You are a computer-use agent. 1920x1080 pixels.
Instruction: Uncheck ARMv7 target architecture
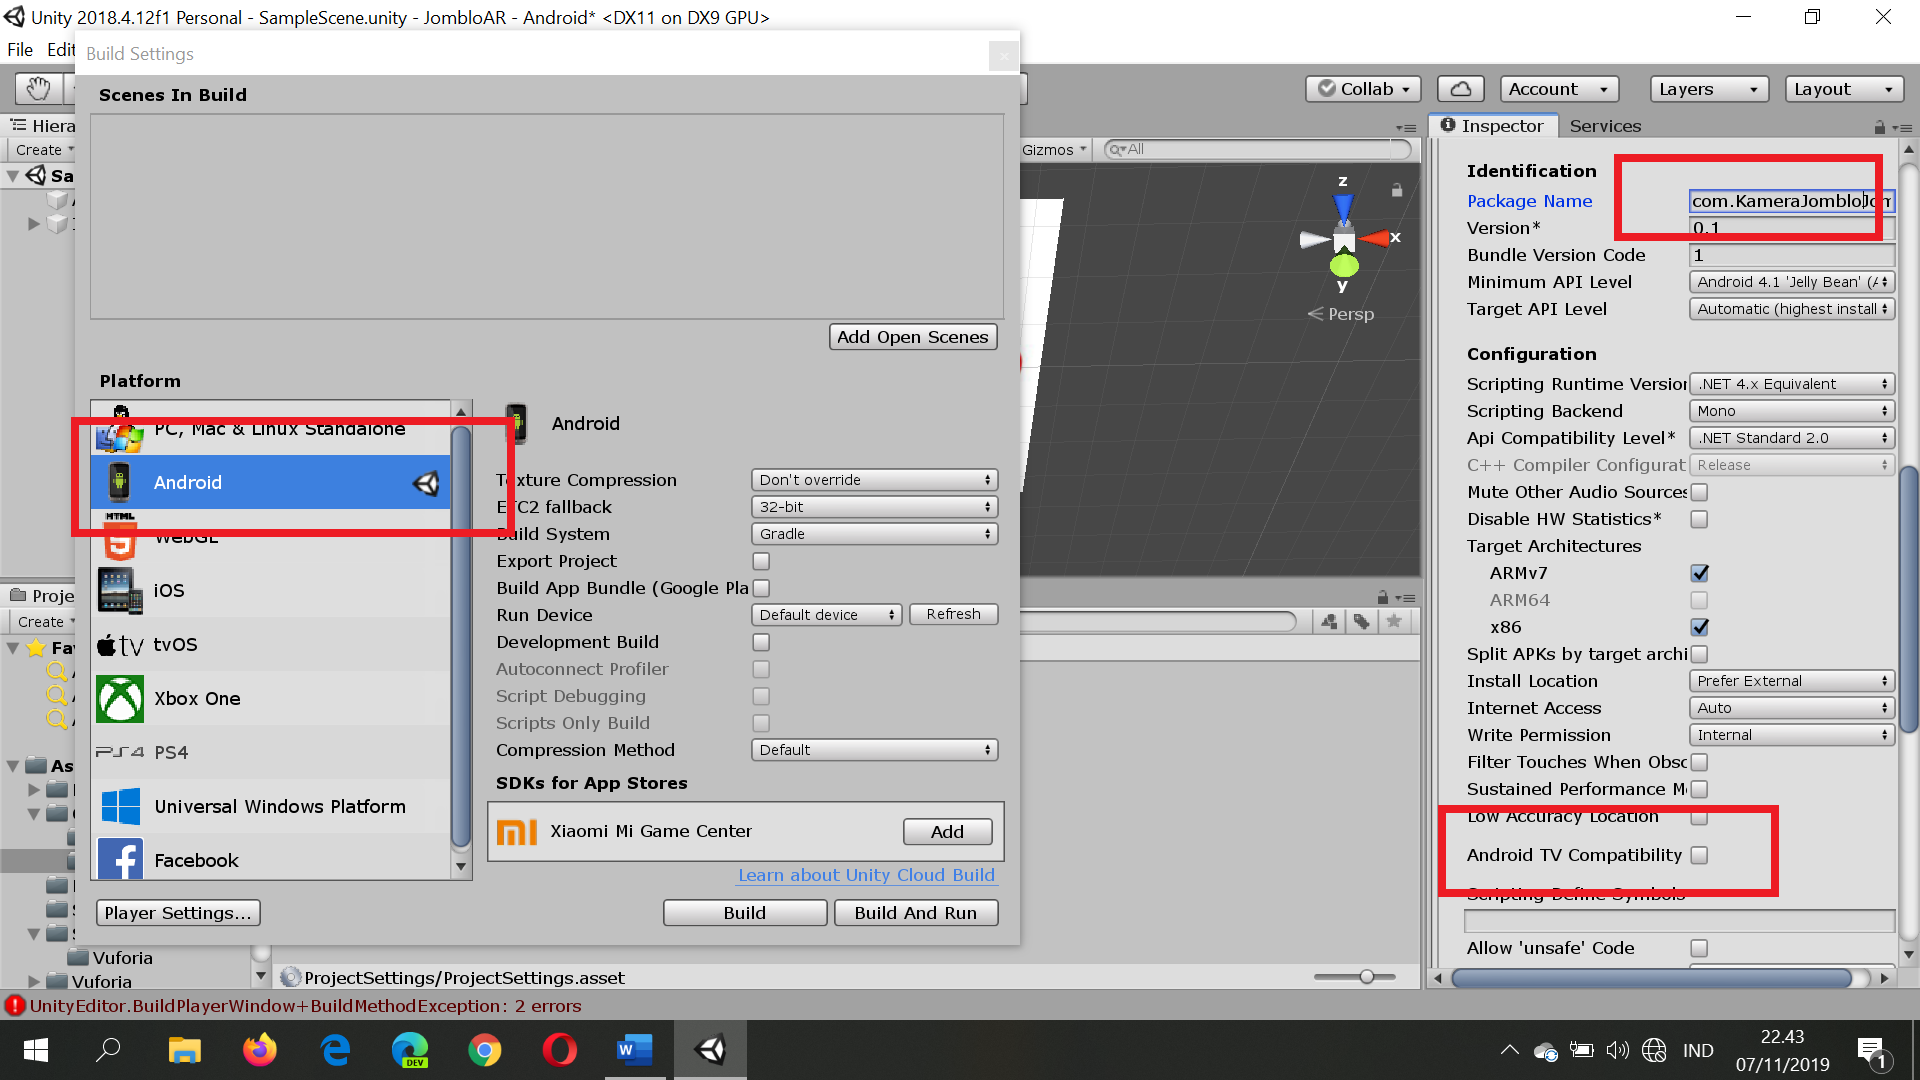click(1699, 573)
